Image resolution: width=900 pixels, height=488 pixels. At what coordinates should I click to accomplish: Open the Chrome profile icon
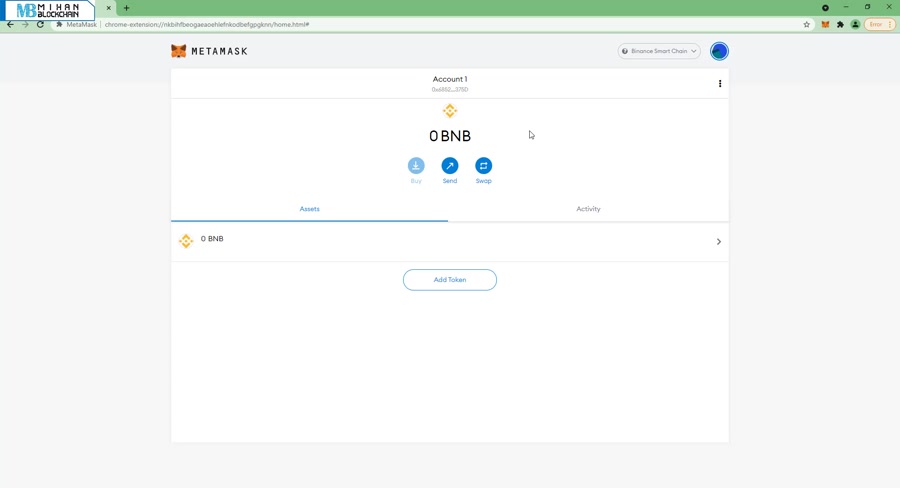[x=855, y=25]
